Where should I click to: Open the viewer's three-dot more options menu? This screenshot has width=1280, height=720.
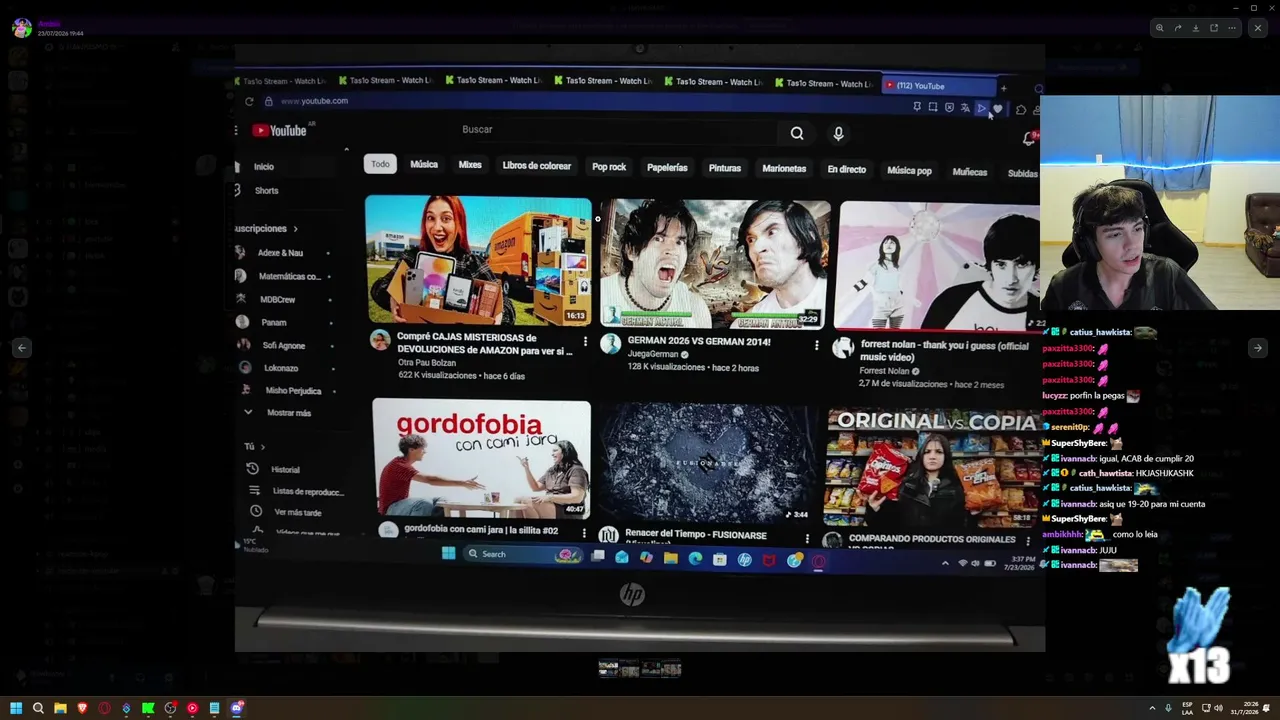[1232, 28]
